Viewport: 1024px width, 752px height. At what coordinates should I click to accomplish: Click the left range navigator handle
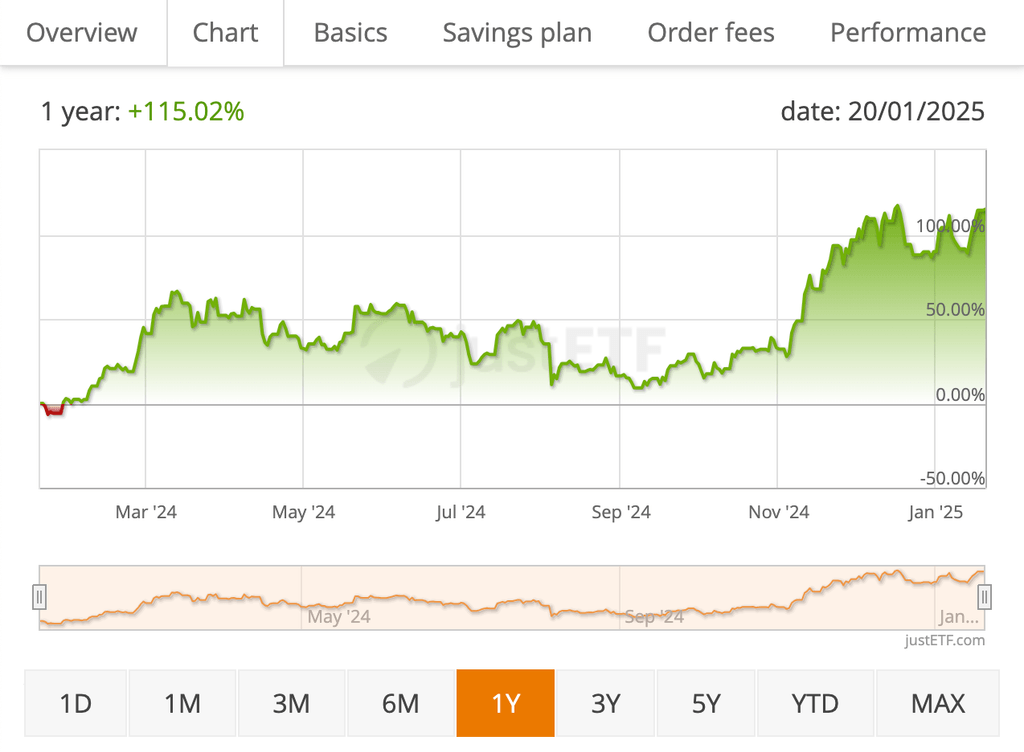click(39, 597)
